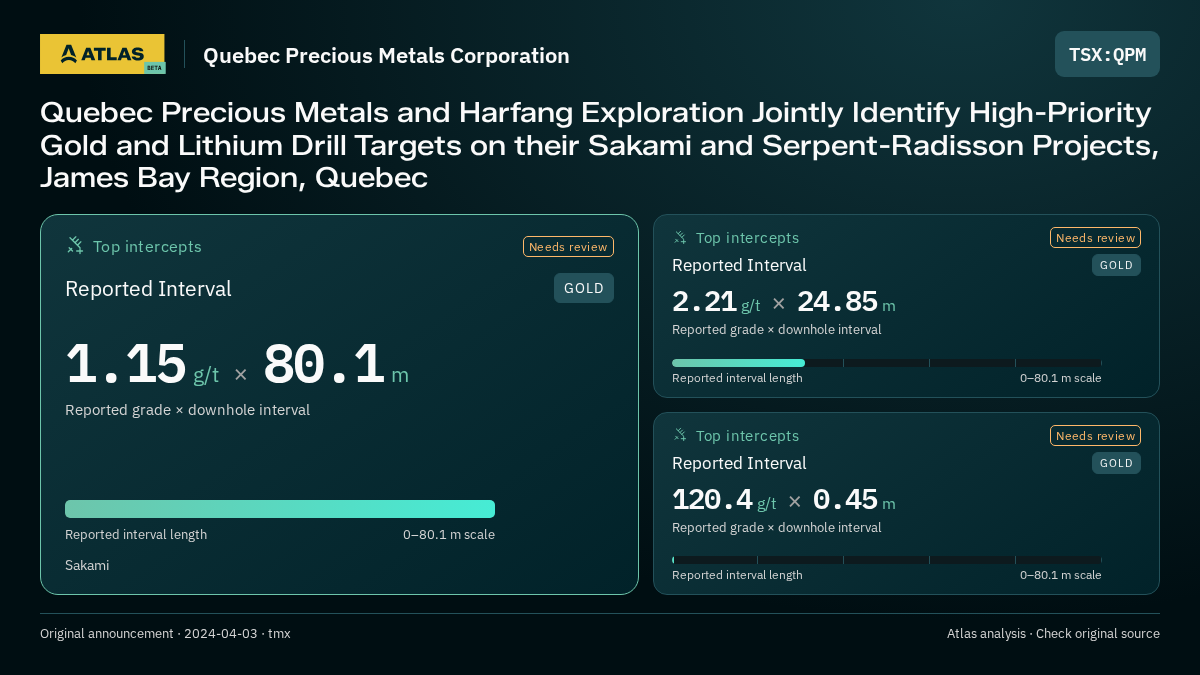This screenshot has width=1200, height=675.
Task: Click Top intercepts label in the 1.15 g/t card
Action: tap(147, 246)
